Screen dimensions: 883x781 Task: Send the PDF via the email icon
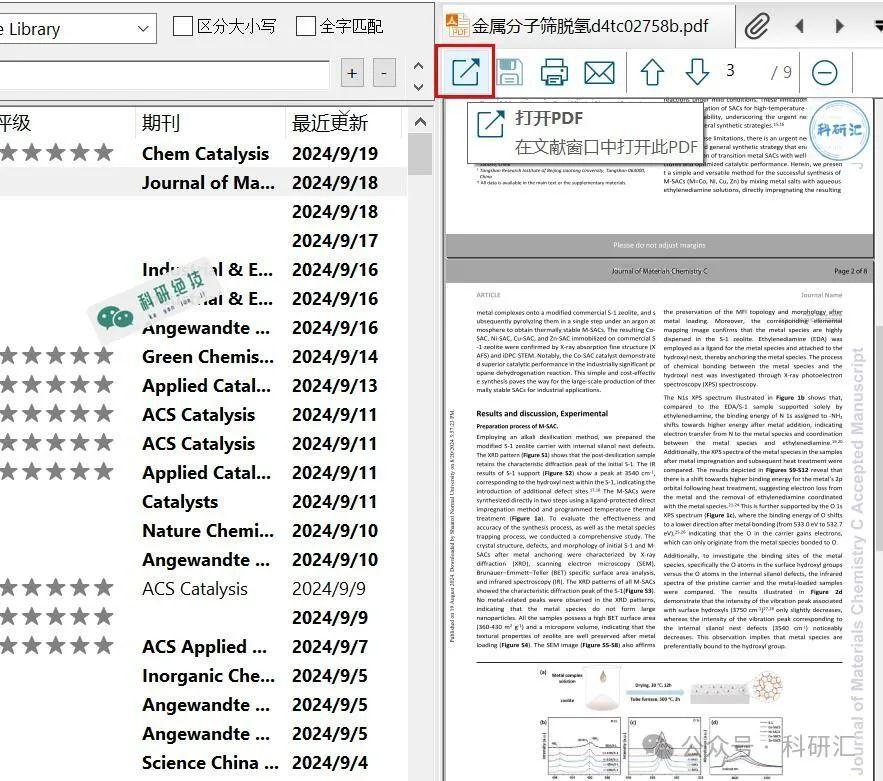pyautogui.click(x=598, y=72)
